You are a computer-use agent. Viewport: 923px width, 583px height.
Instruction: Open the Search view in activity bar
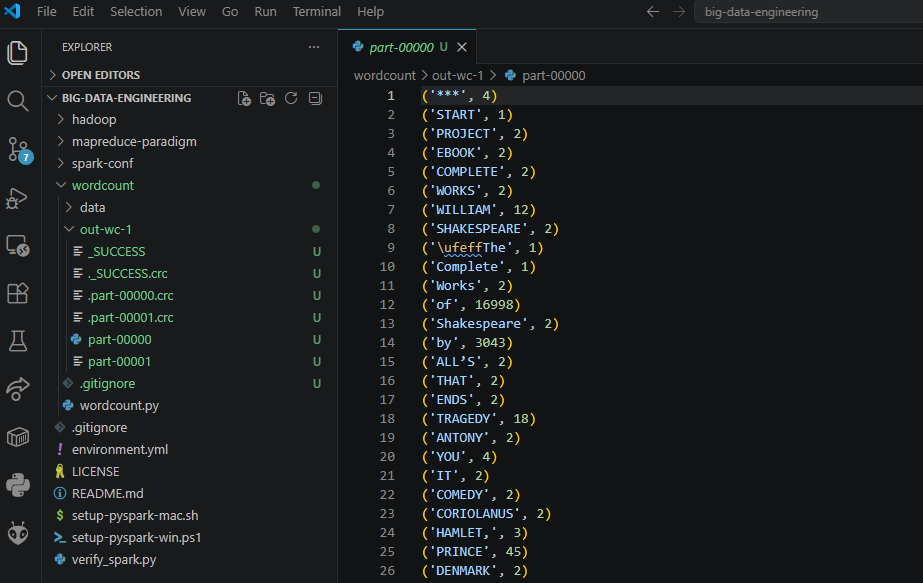(18, 101)
